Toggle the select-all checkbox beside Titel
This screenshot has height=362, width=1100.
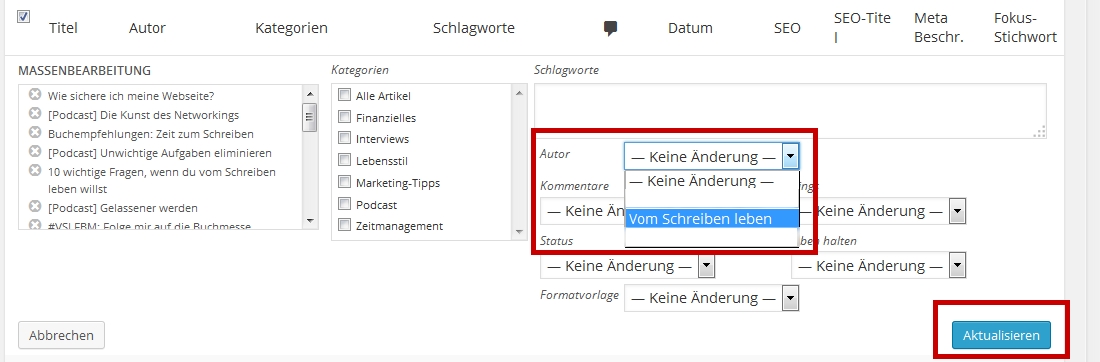point(23,17)
